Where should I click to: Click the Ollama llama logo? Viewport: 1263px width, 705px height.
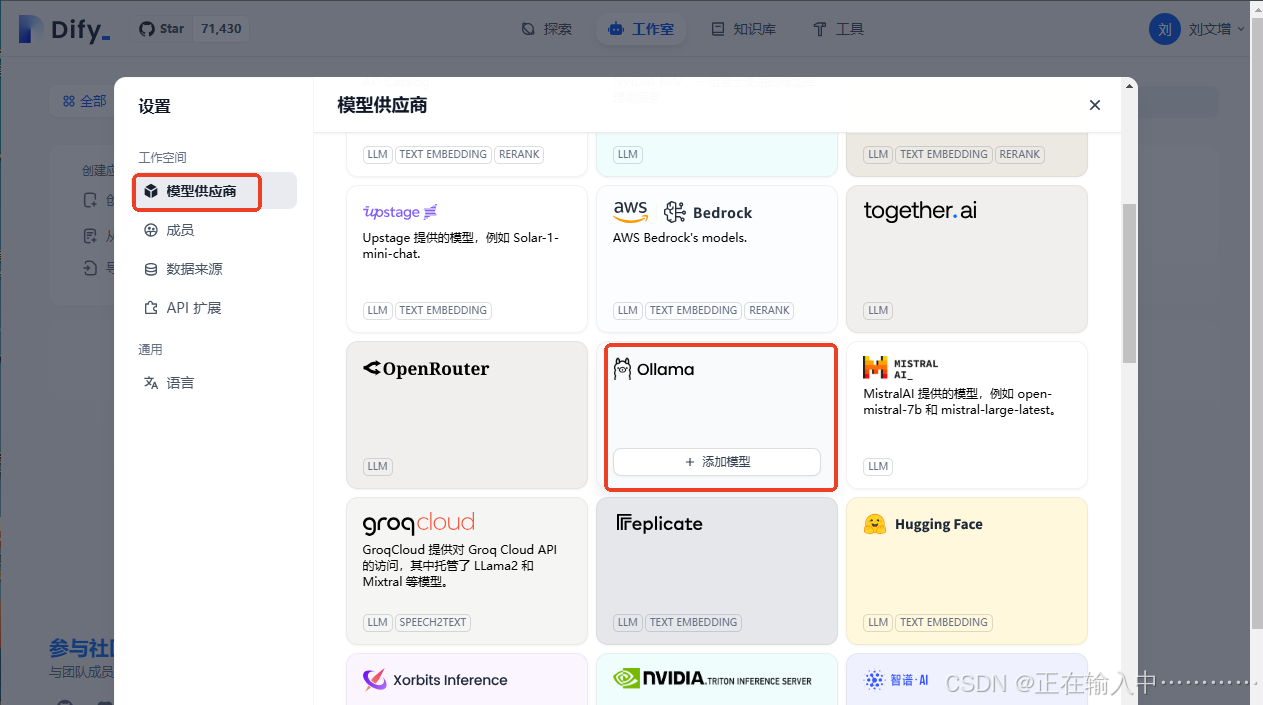(x=622, y=369)
